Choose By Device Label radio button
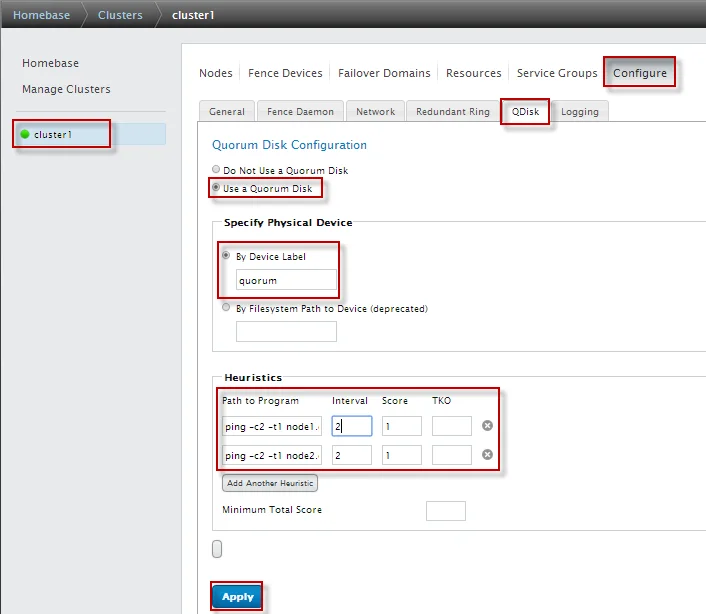Screen dimensions: 706x614 [226, 256]
